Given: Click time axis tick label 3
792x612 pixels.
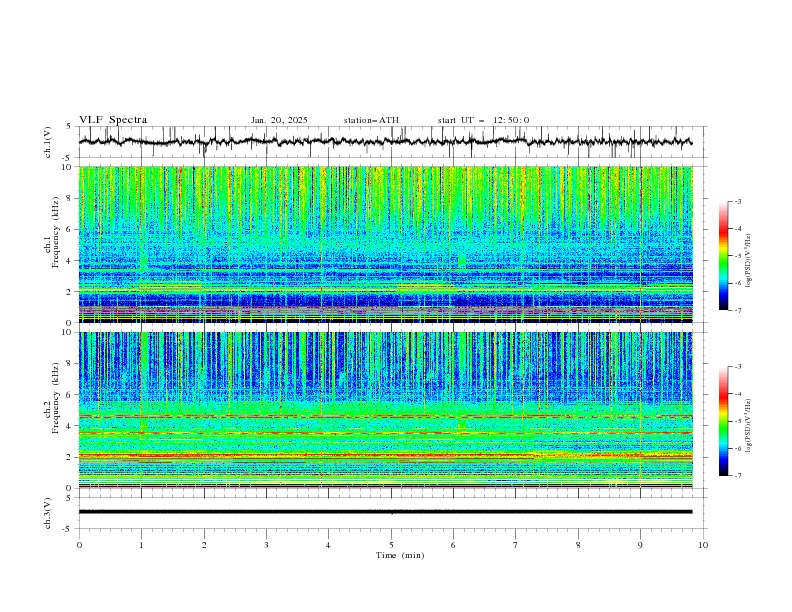Looking at the screenshot, I should point(266,545).
